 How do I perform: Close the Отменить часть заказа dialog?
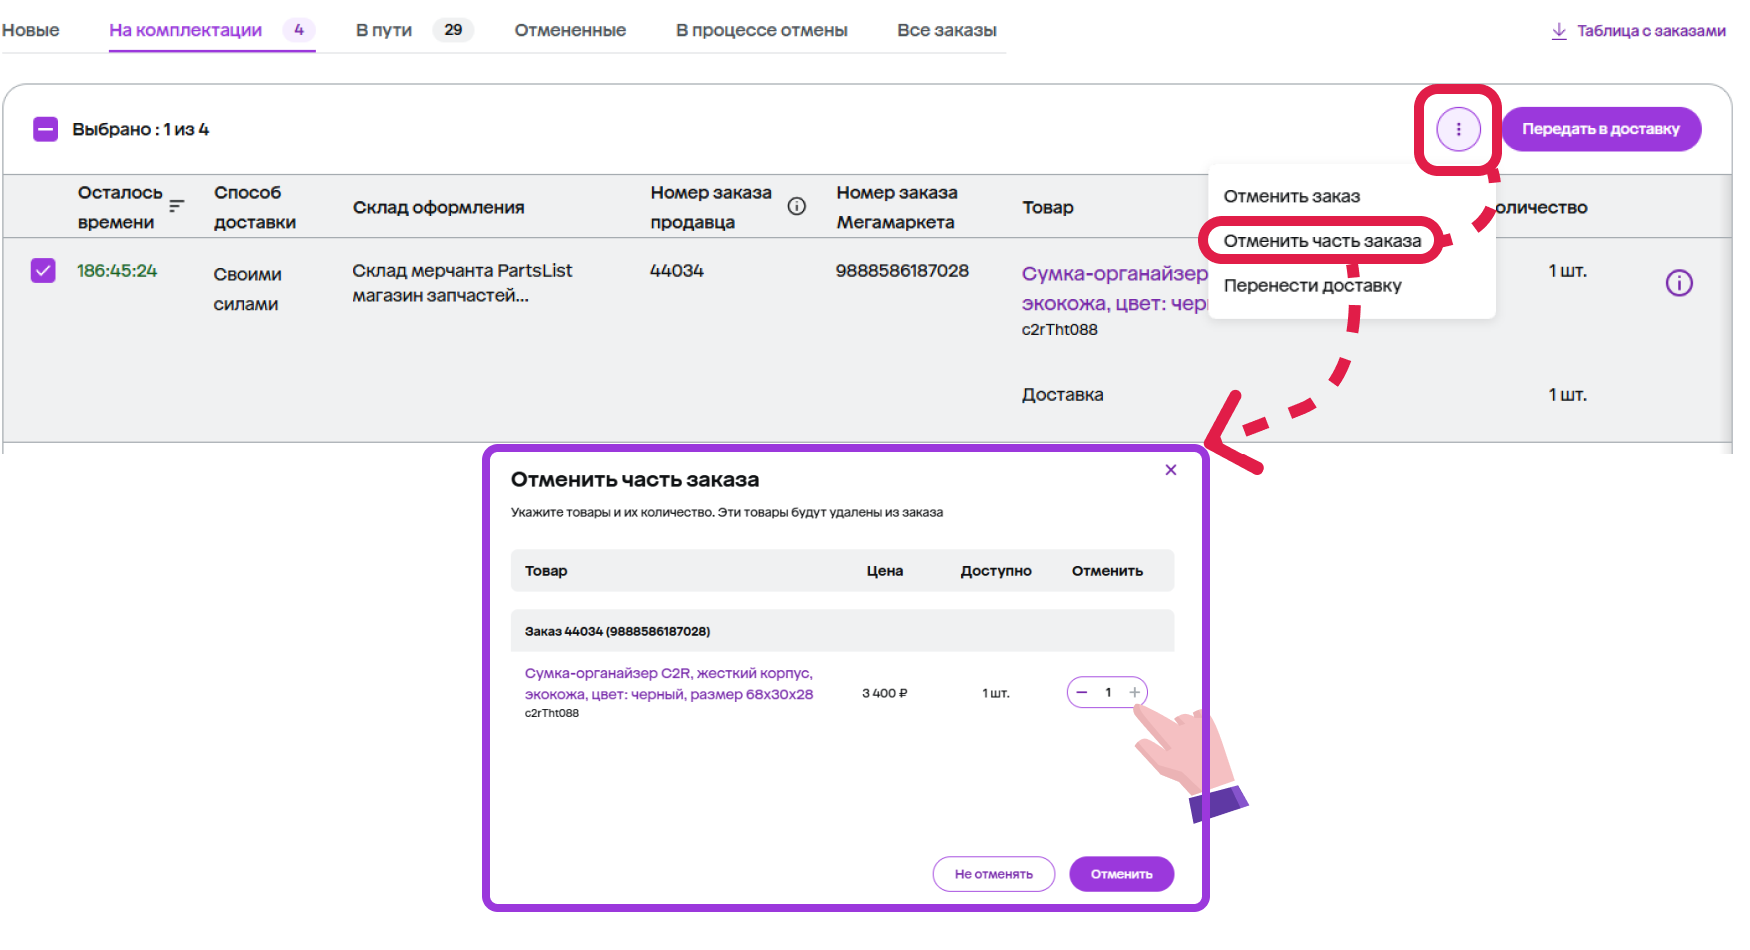click(x=1170, y=470)
